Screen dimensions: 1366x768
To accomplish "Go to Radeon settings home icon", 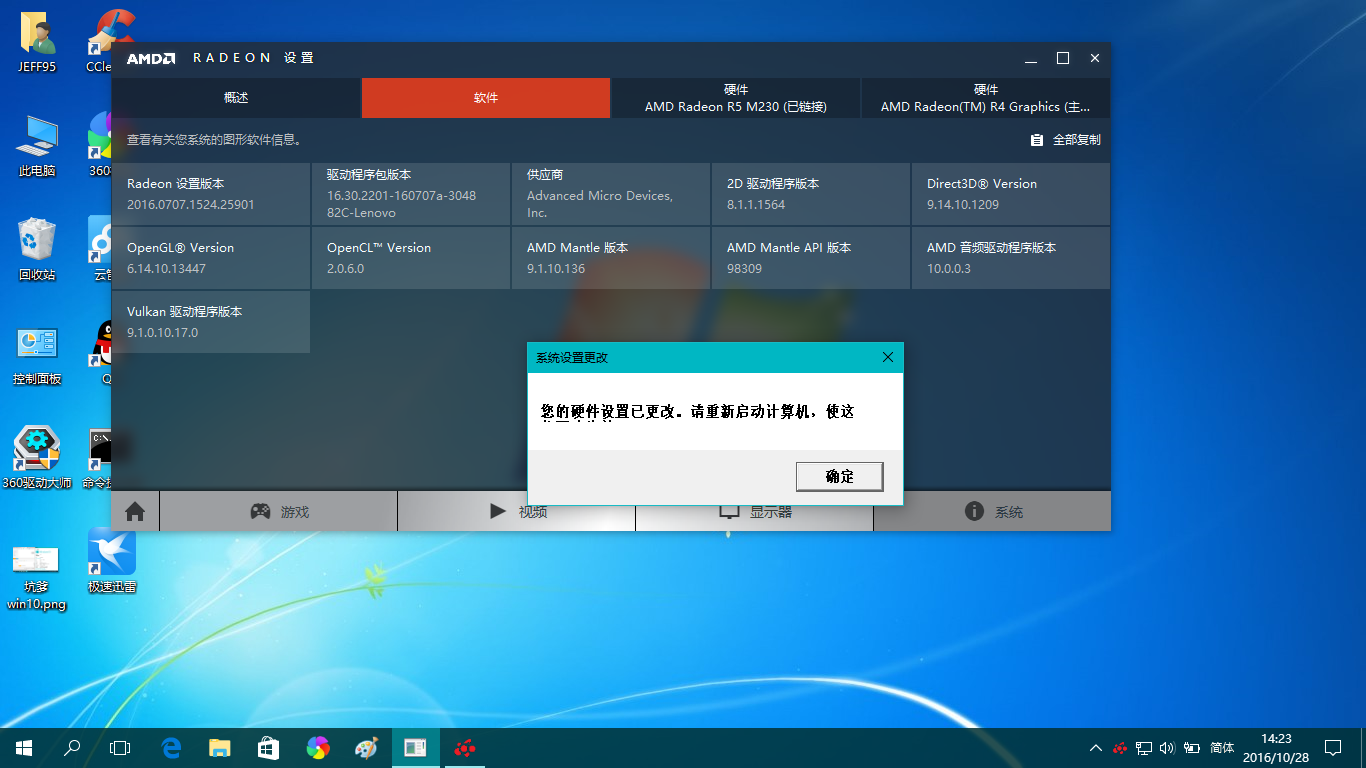I will (135, 511).
